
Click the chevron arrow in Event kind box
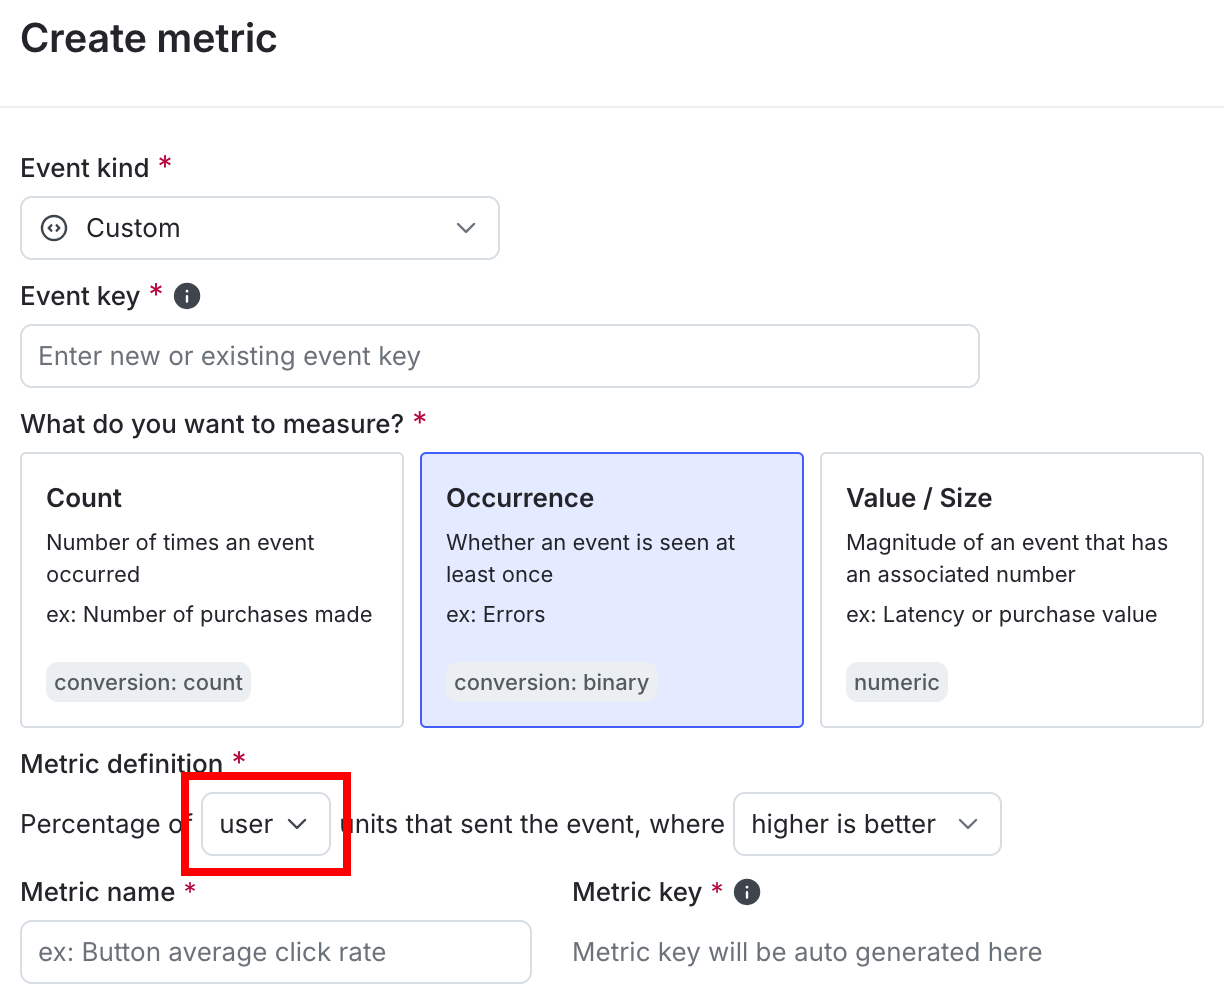click(x=465, y=228)
